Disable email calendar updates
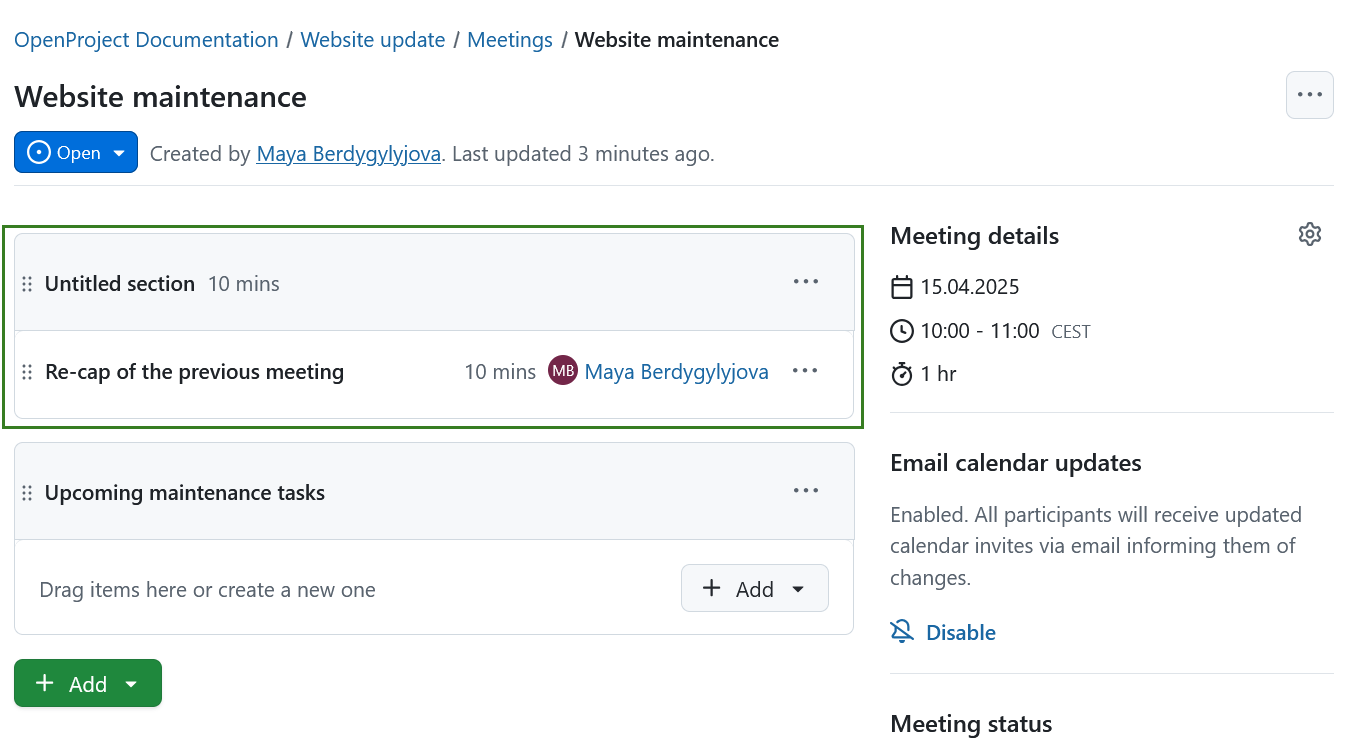This screenshot has height=739, width=1351. [960, 632]
